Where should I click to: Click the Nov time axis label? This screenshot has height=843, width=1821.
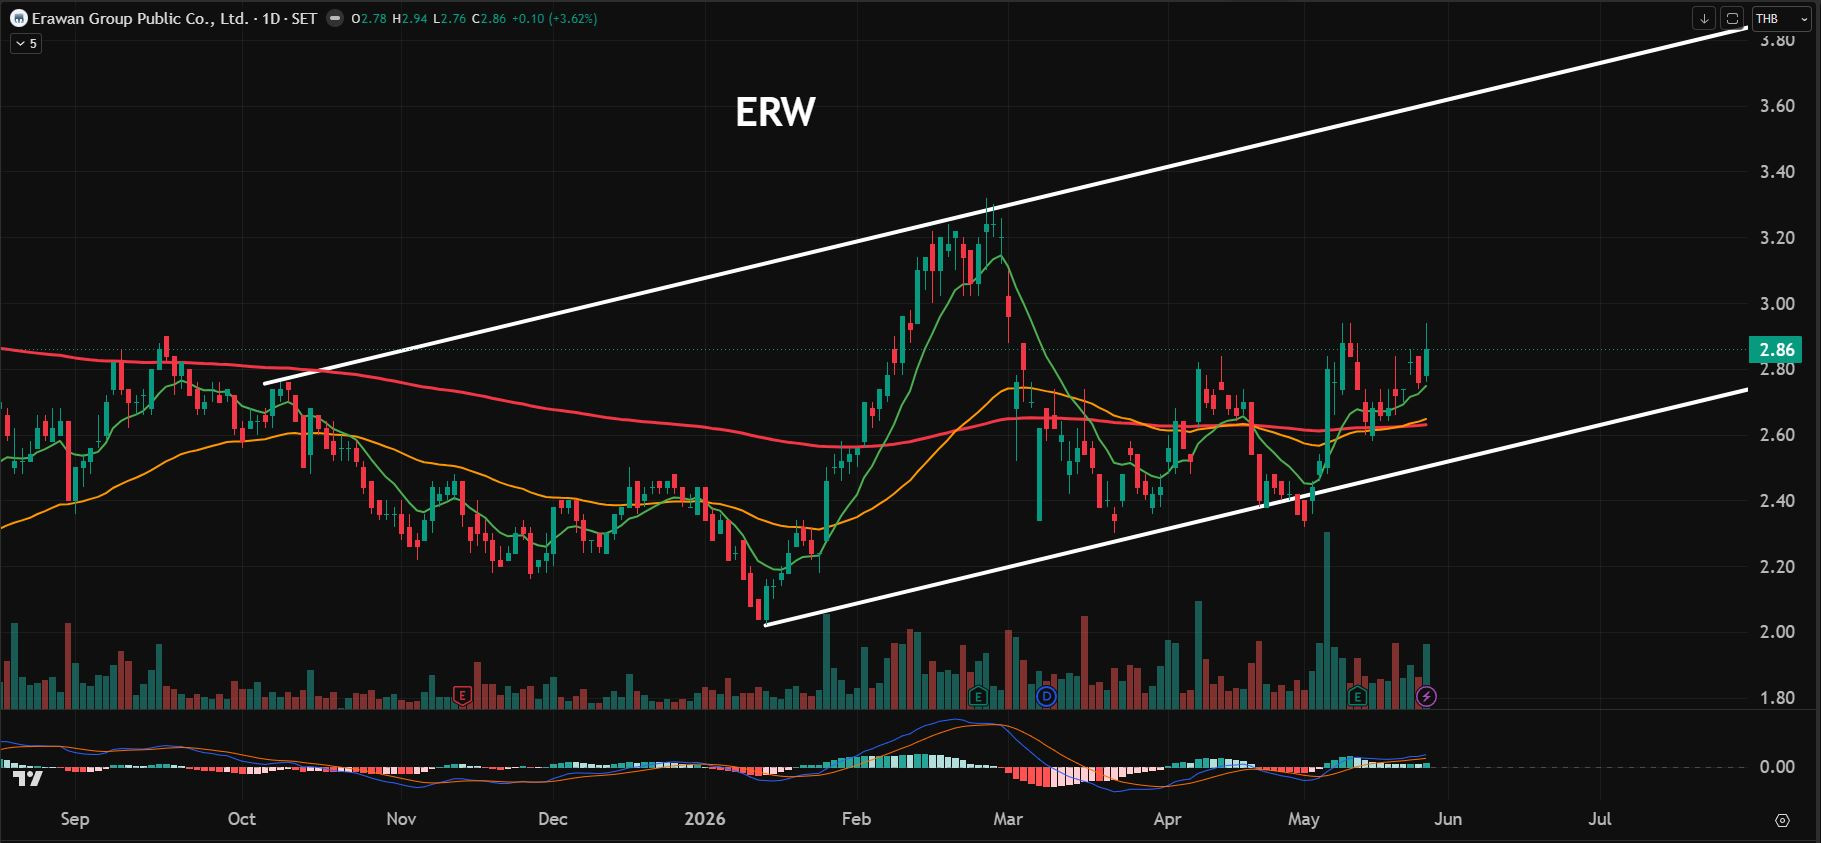[401, 819]
